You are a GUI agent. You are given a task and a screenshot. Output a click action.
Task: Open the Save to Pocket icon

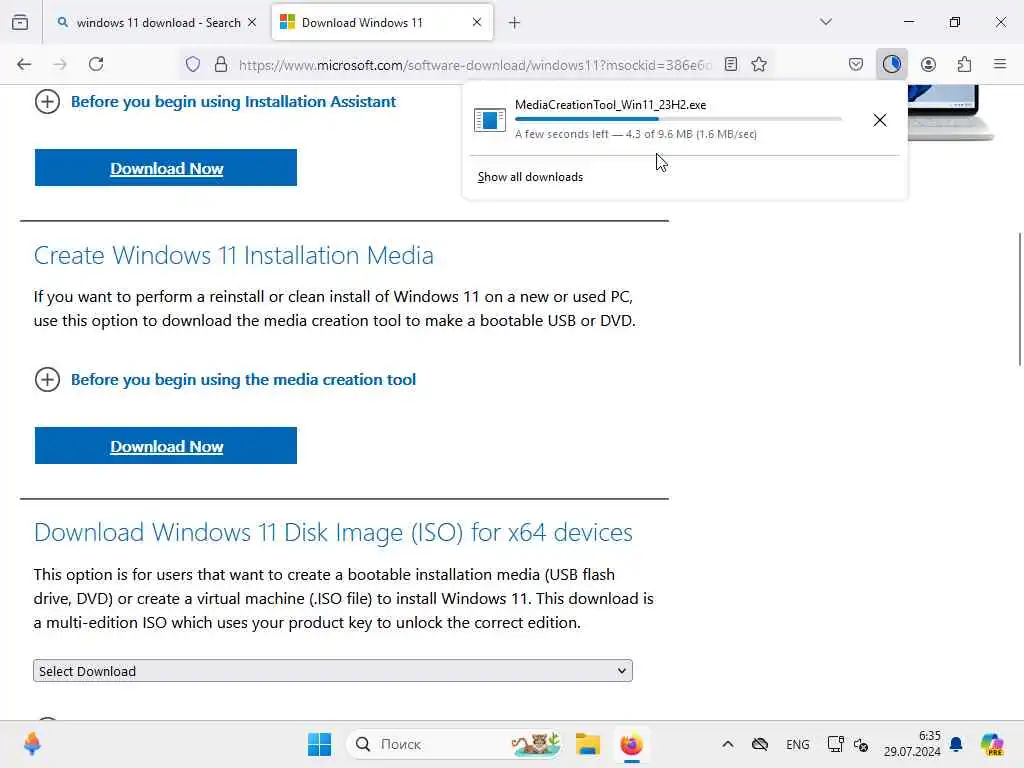coord(856,64)
